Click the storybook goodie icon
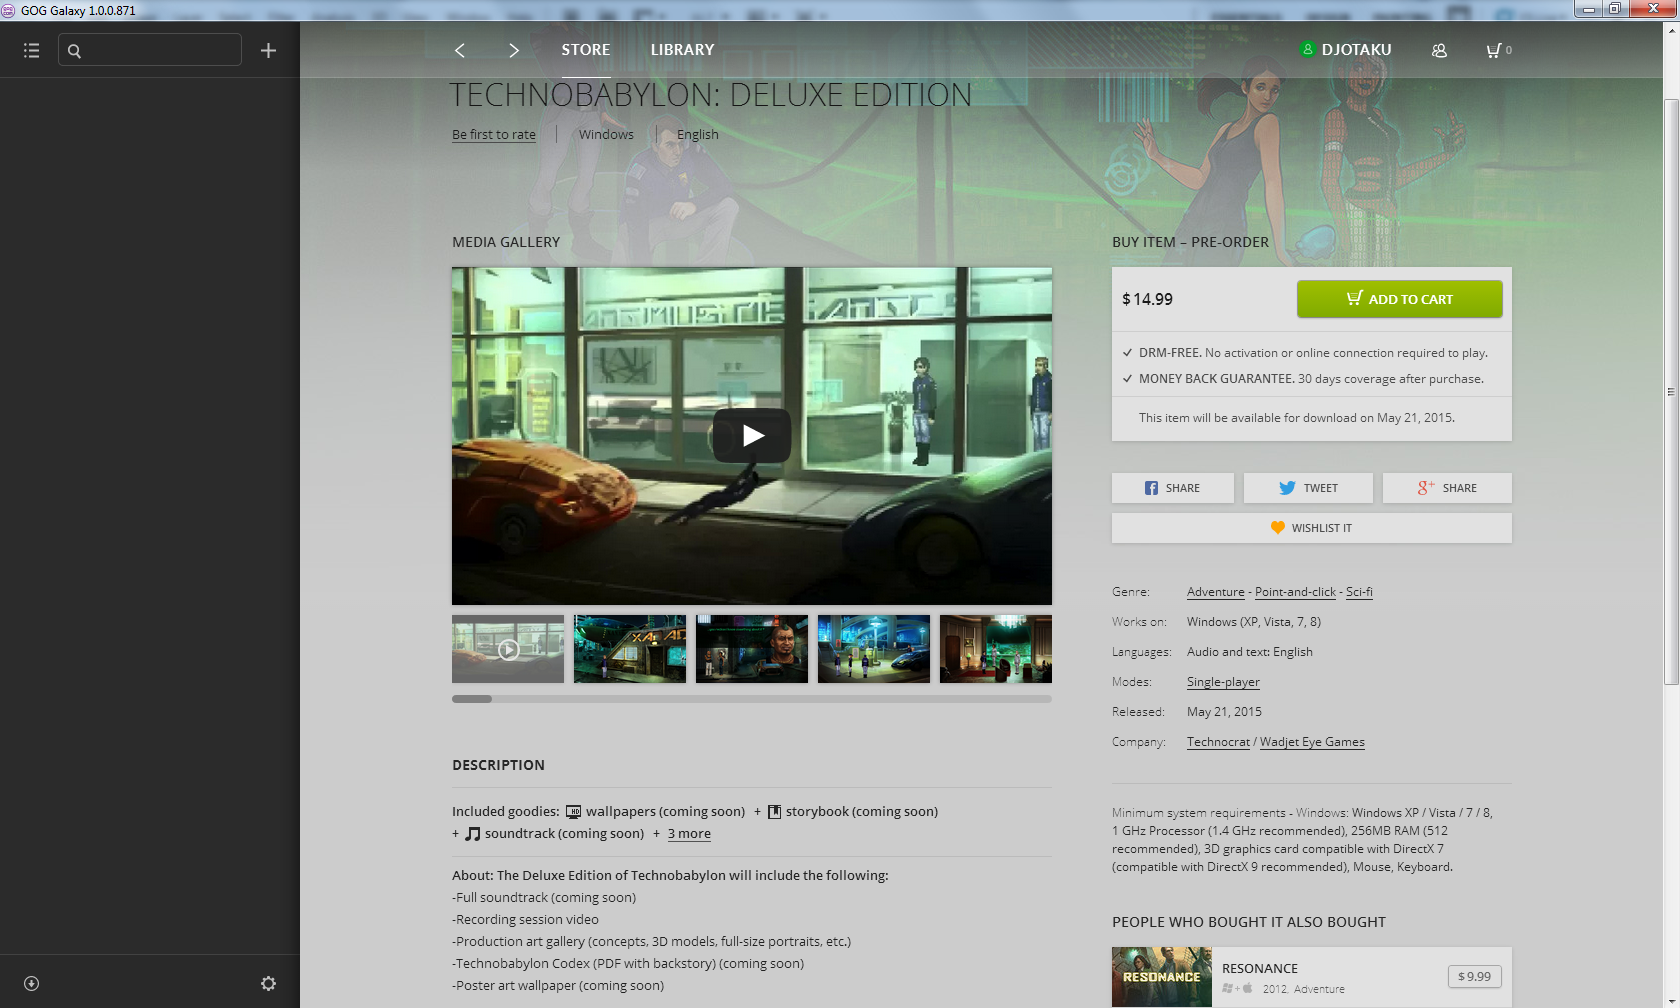 coord(774,812)
